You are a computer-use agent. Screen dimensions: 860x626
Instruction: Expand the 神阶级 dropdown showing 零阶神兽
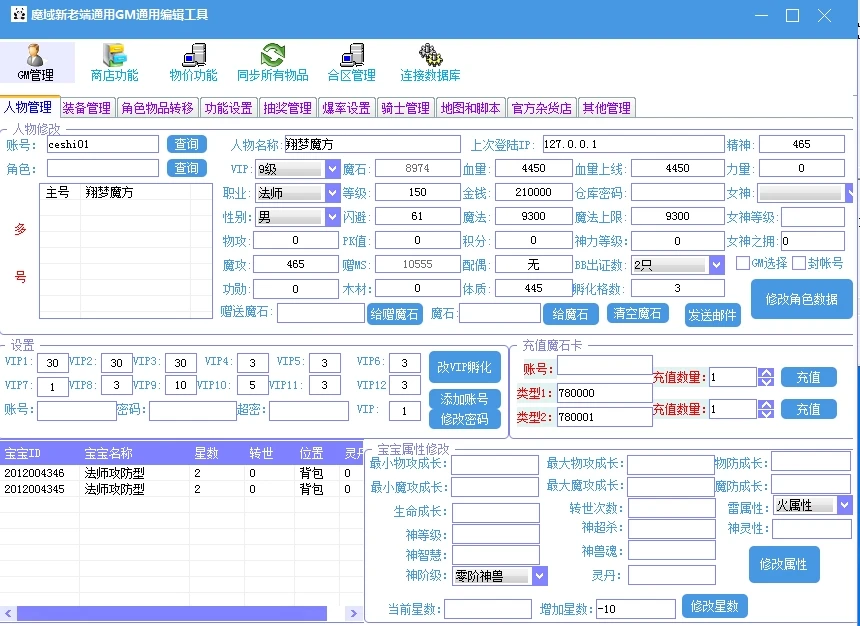click(x=540, y=576)
